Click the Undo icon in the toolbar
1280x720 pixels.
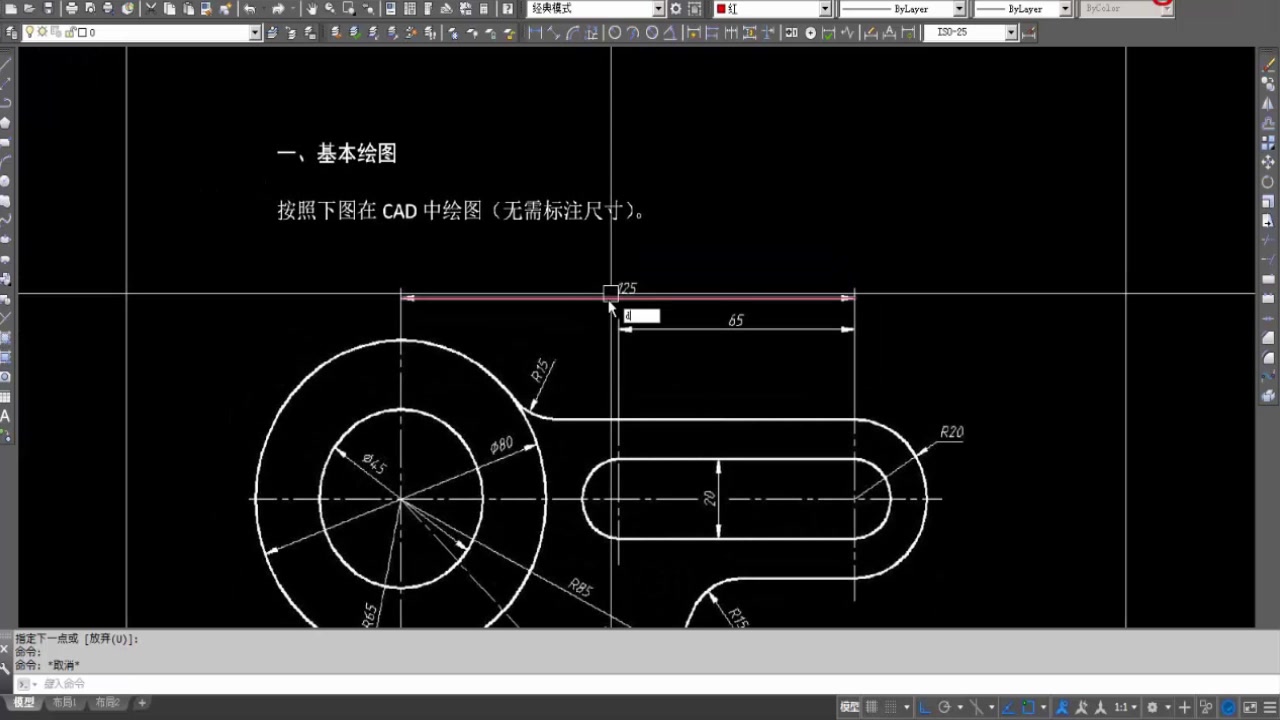point(251,8)
